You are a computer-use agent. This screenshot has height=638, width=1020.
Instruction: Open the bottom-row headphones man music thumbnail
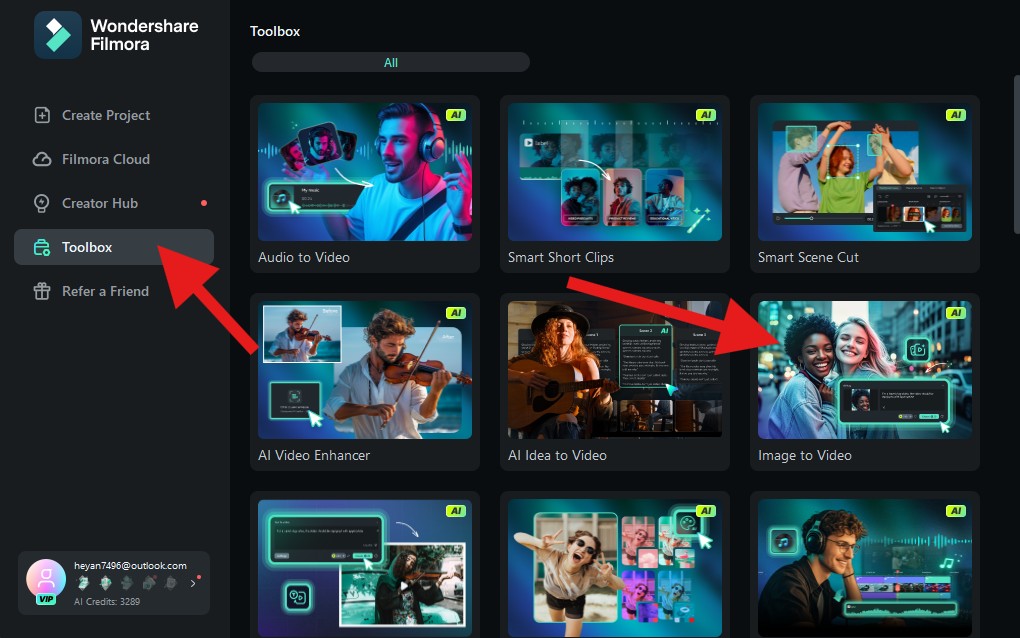[865, 568]
